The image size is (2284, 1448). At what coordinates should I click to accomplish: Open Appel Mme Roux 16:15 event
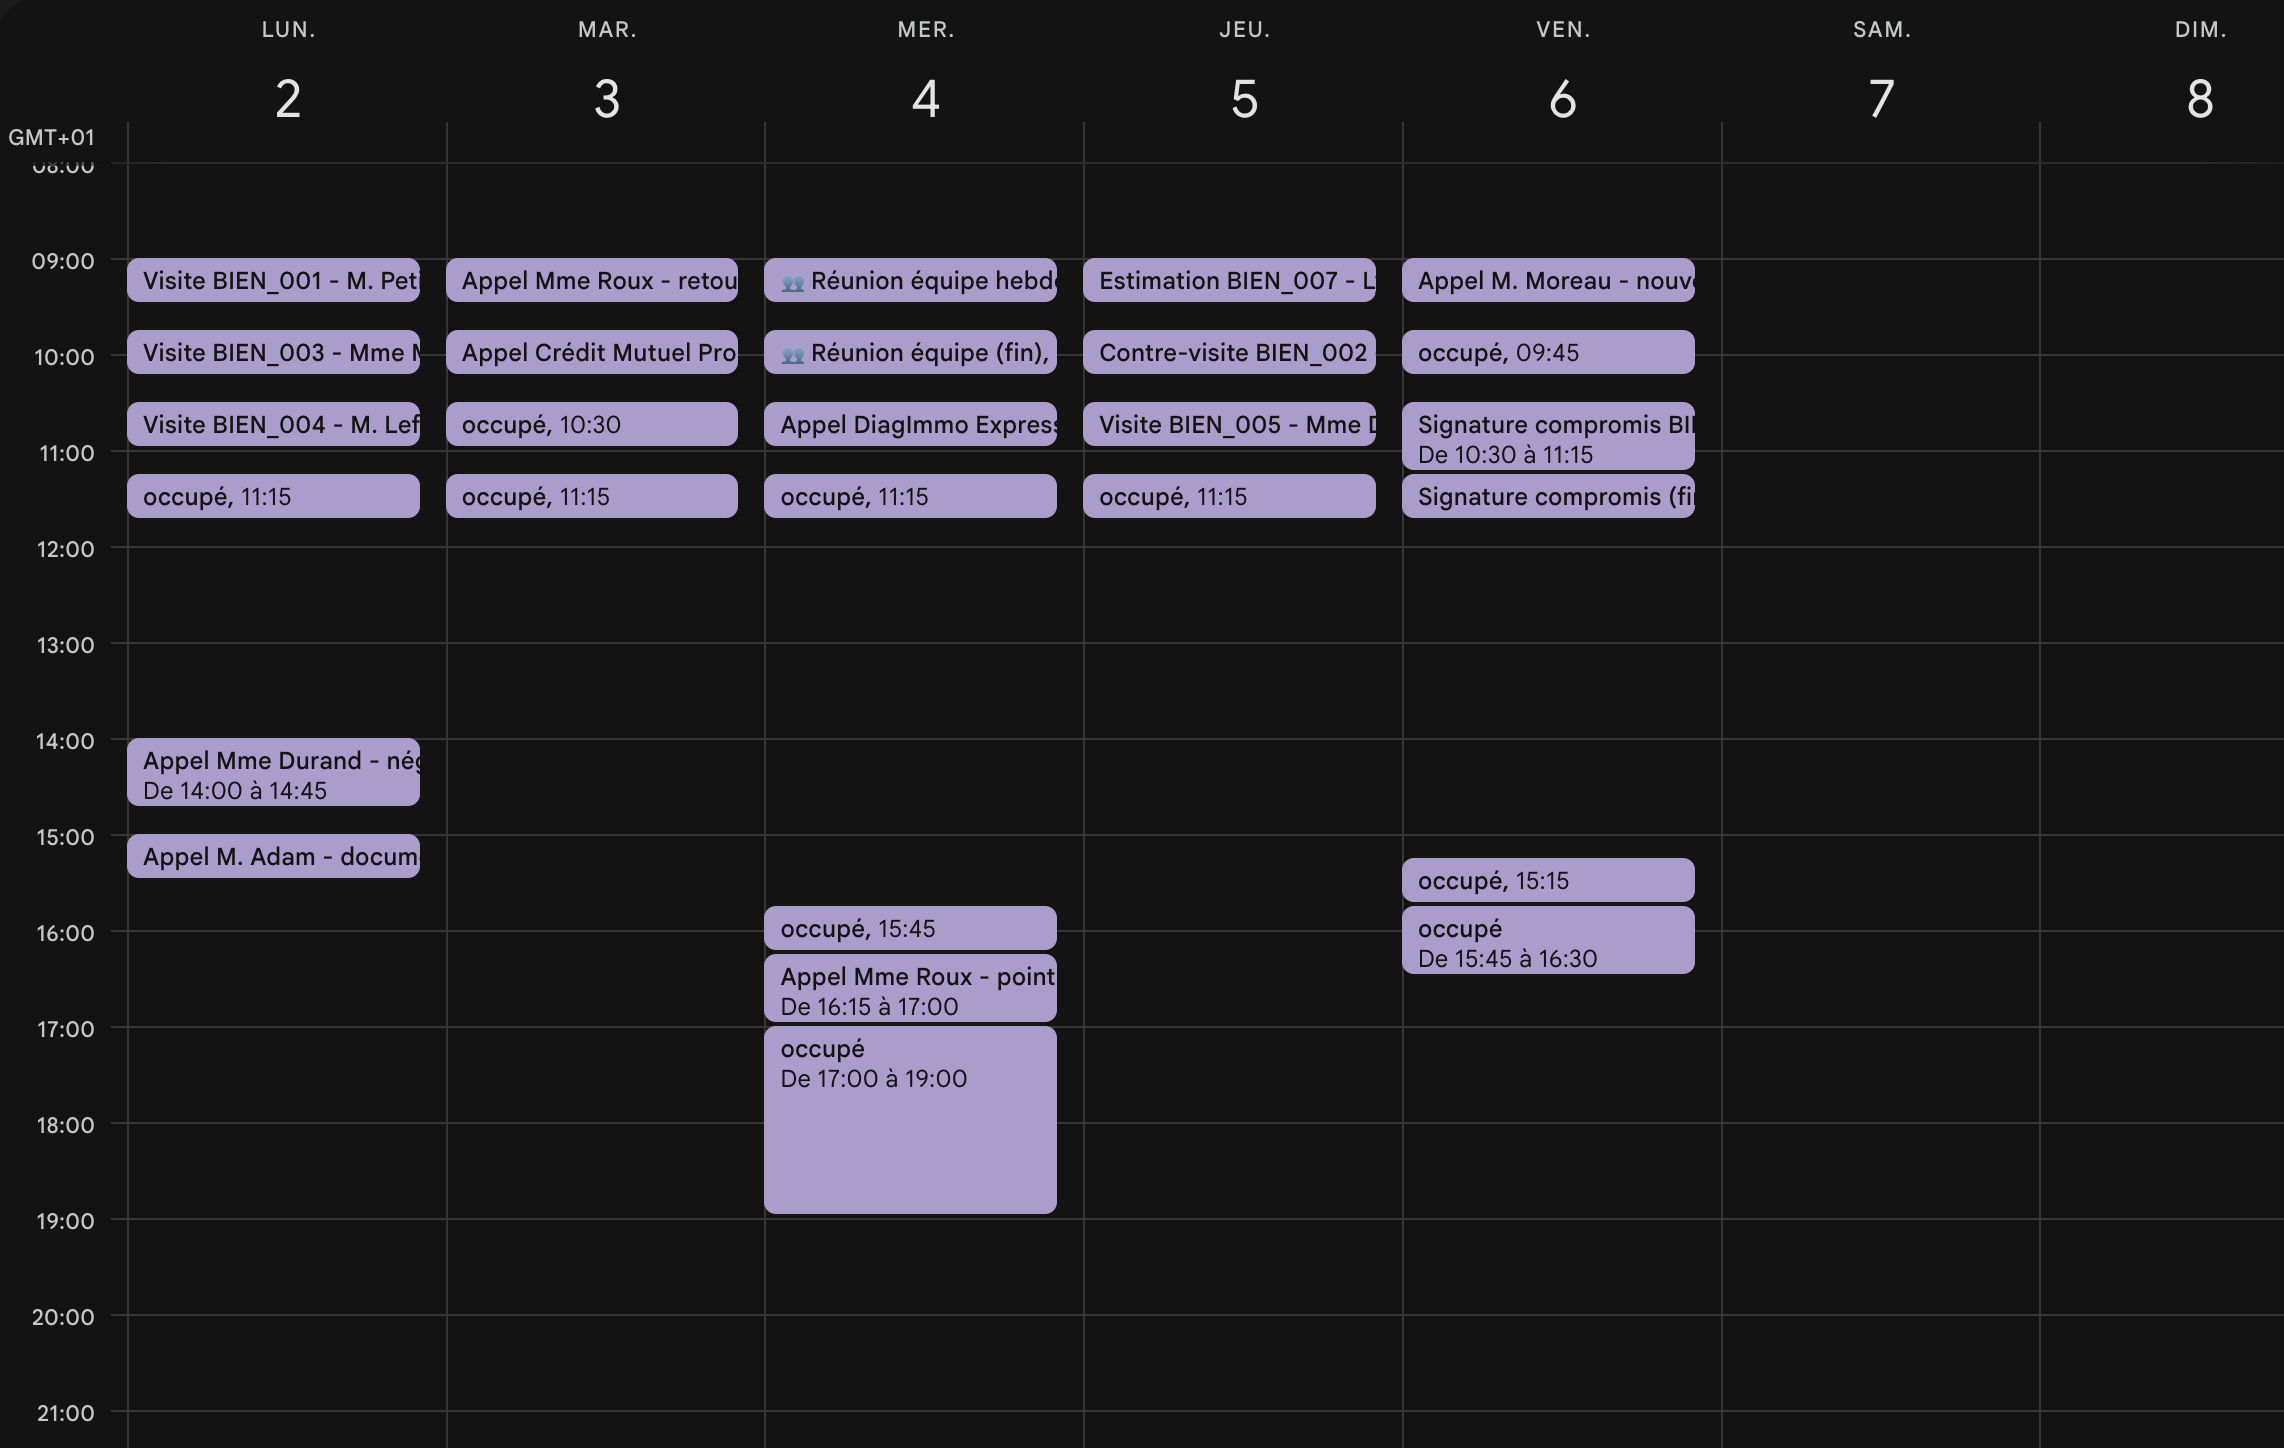910,990
